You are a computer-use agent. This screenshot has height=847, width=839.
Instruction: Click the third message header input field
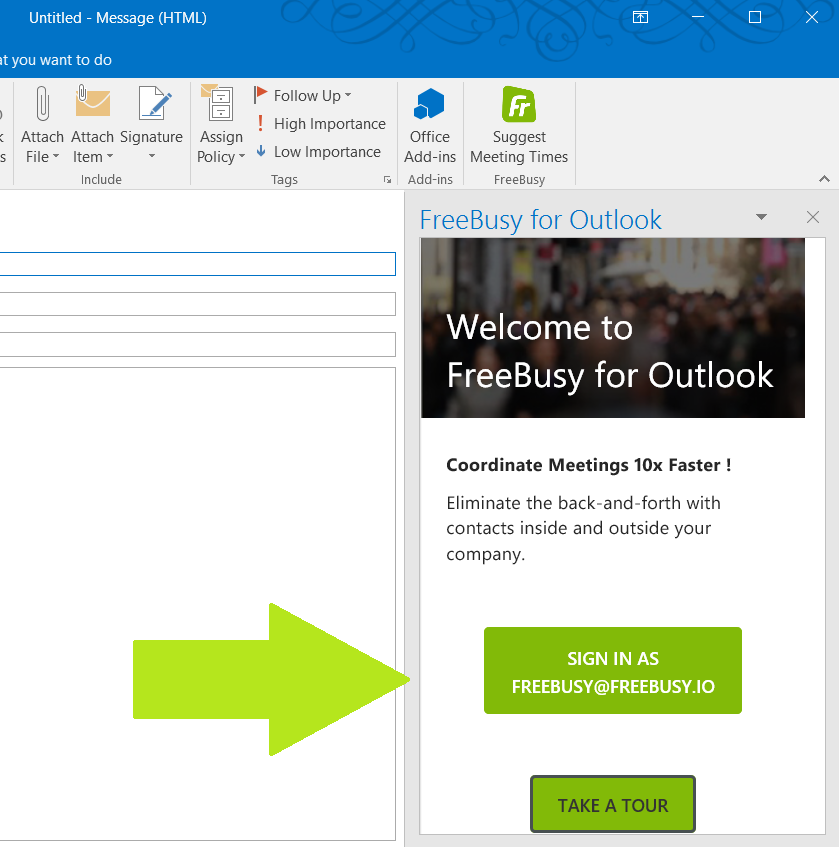[x=198, y=345]
